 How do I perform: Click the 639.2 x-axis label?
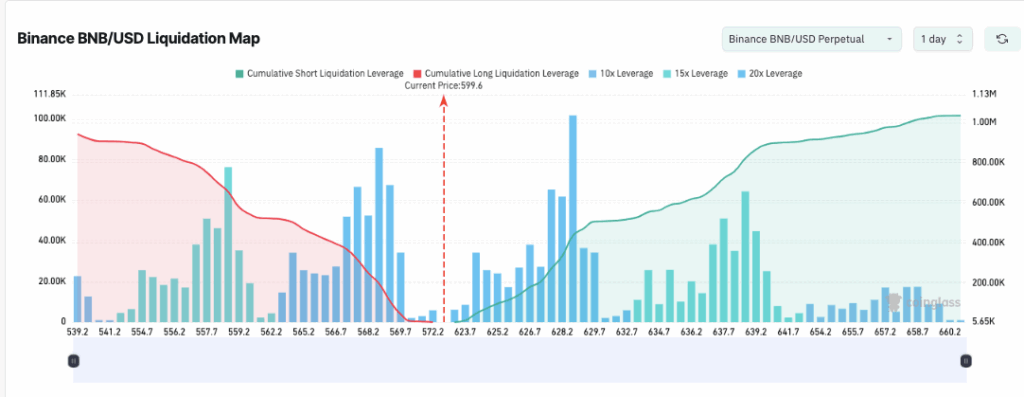(756, 332)
